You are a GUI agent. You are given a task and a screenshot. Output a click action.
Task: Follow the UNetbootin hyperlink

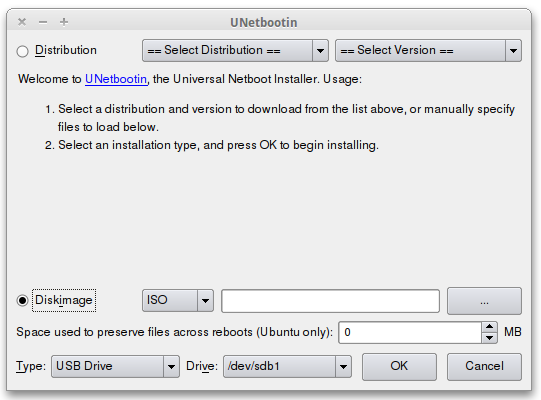pos(116,79)
